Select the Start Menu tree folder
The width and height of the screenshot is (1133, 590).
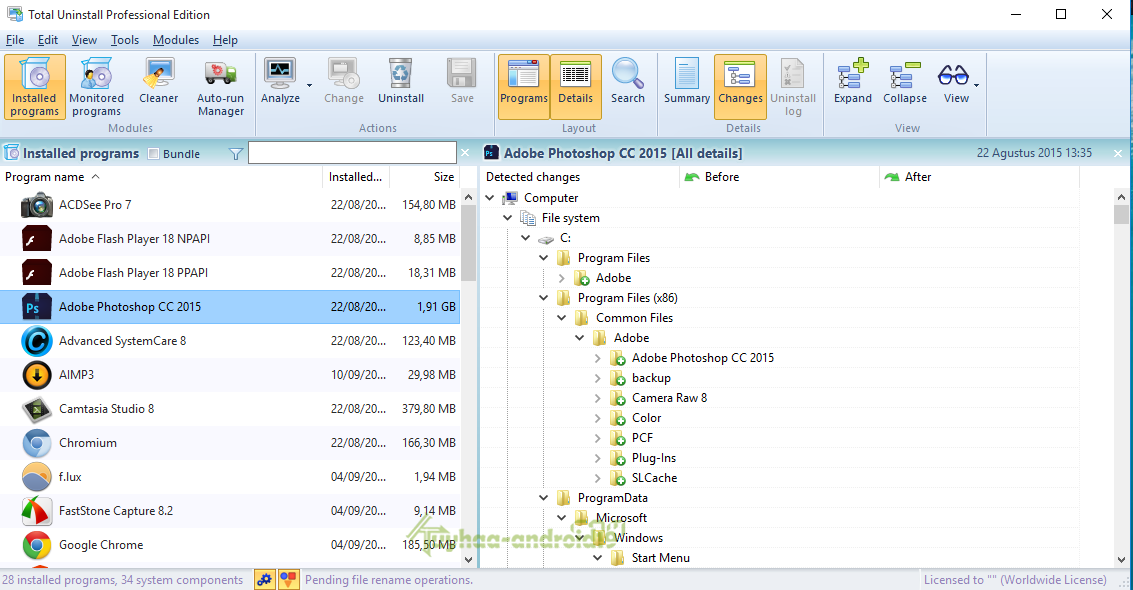(x=660, y=558)
